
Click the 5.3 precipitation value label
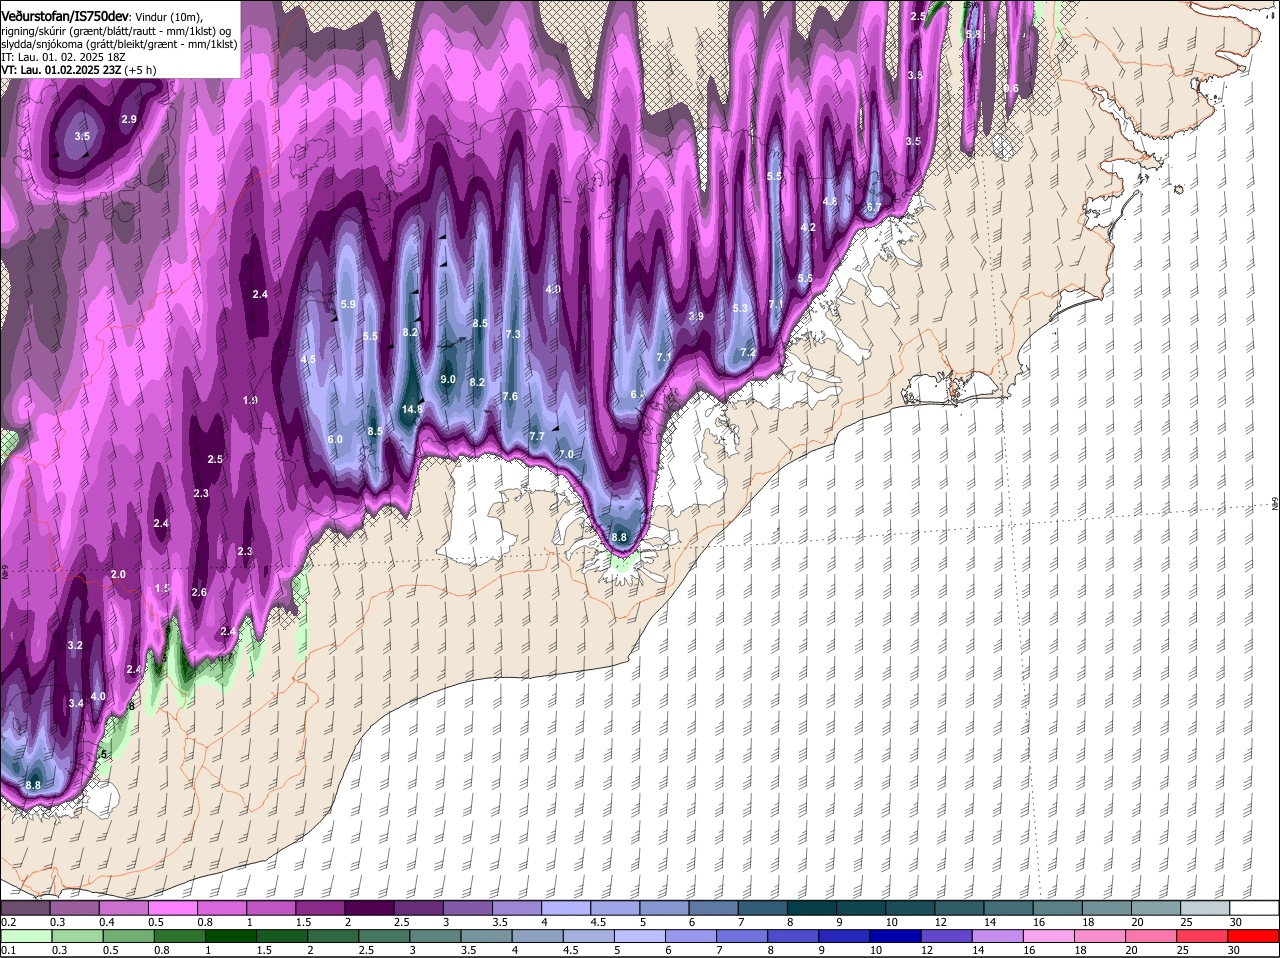(x=740, y=308)
